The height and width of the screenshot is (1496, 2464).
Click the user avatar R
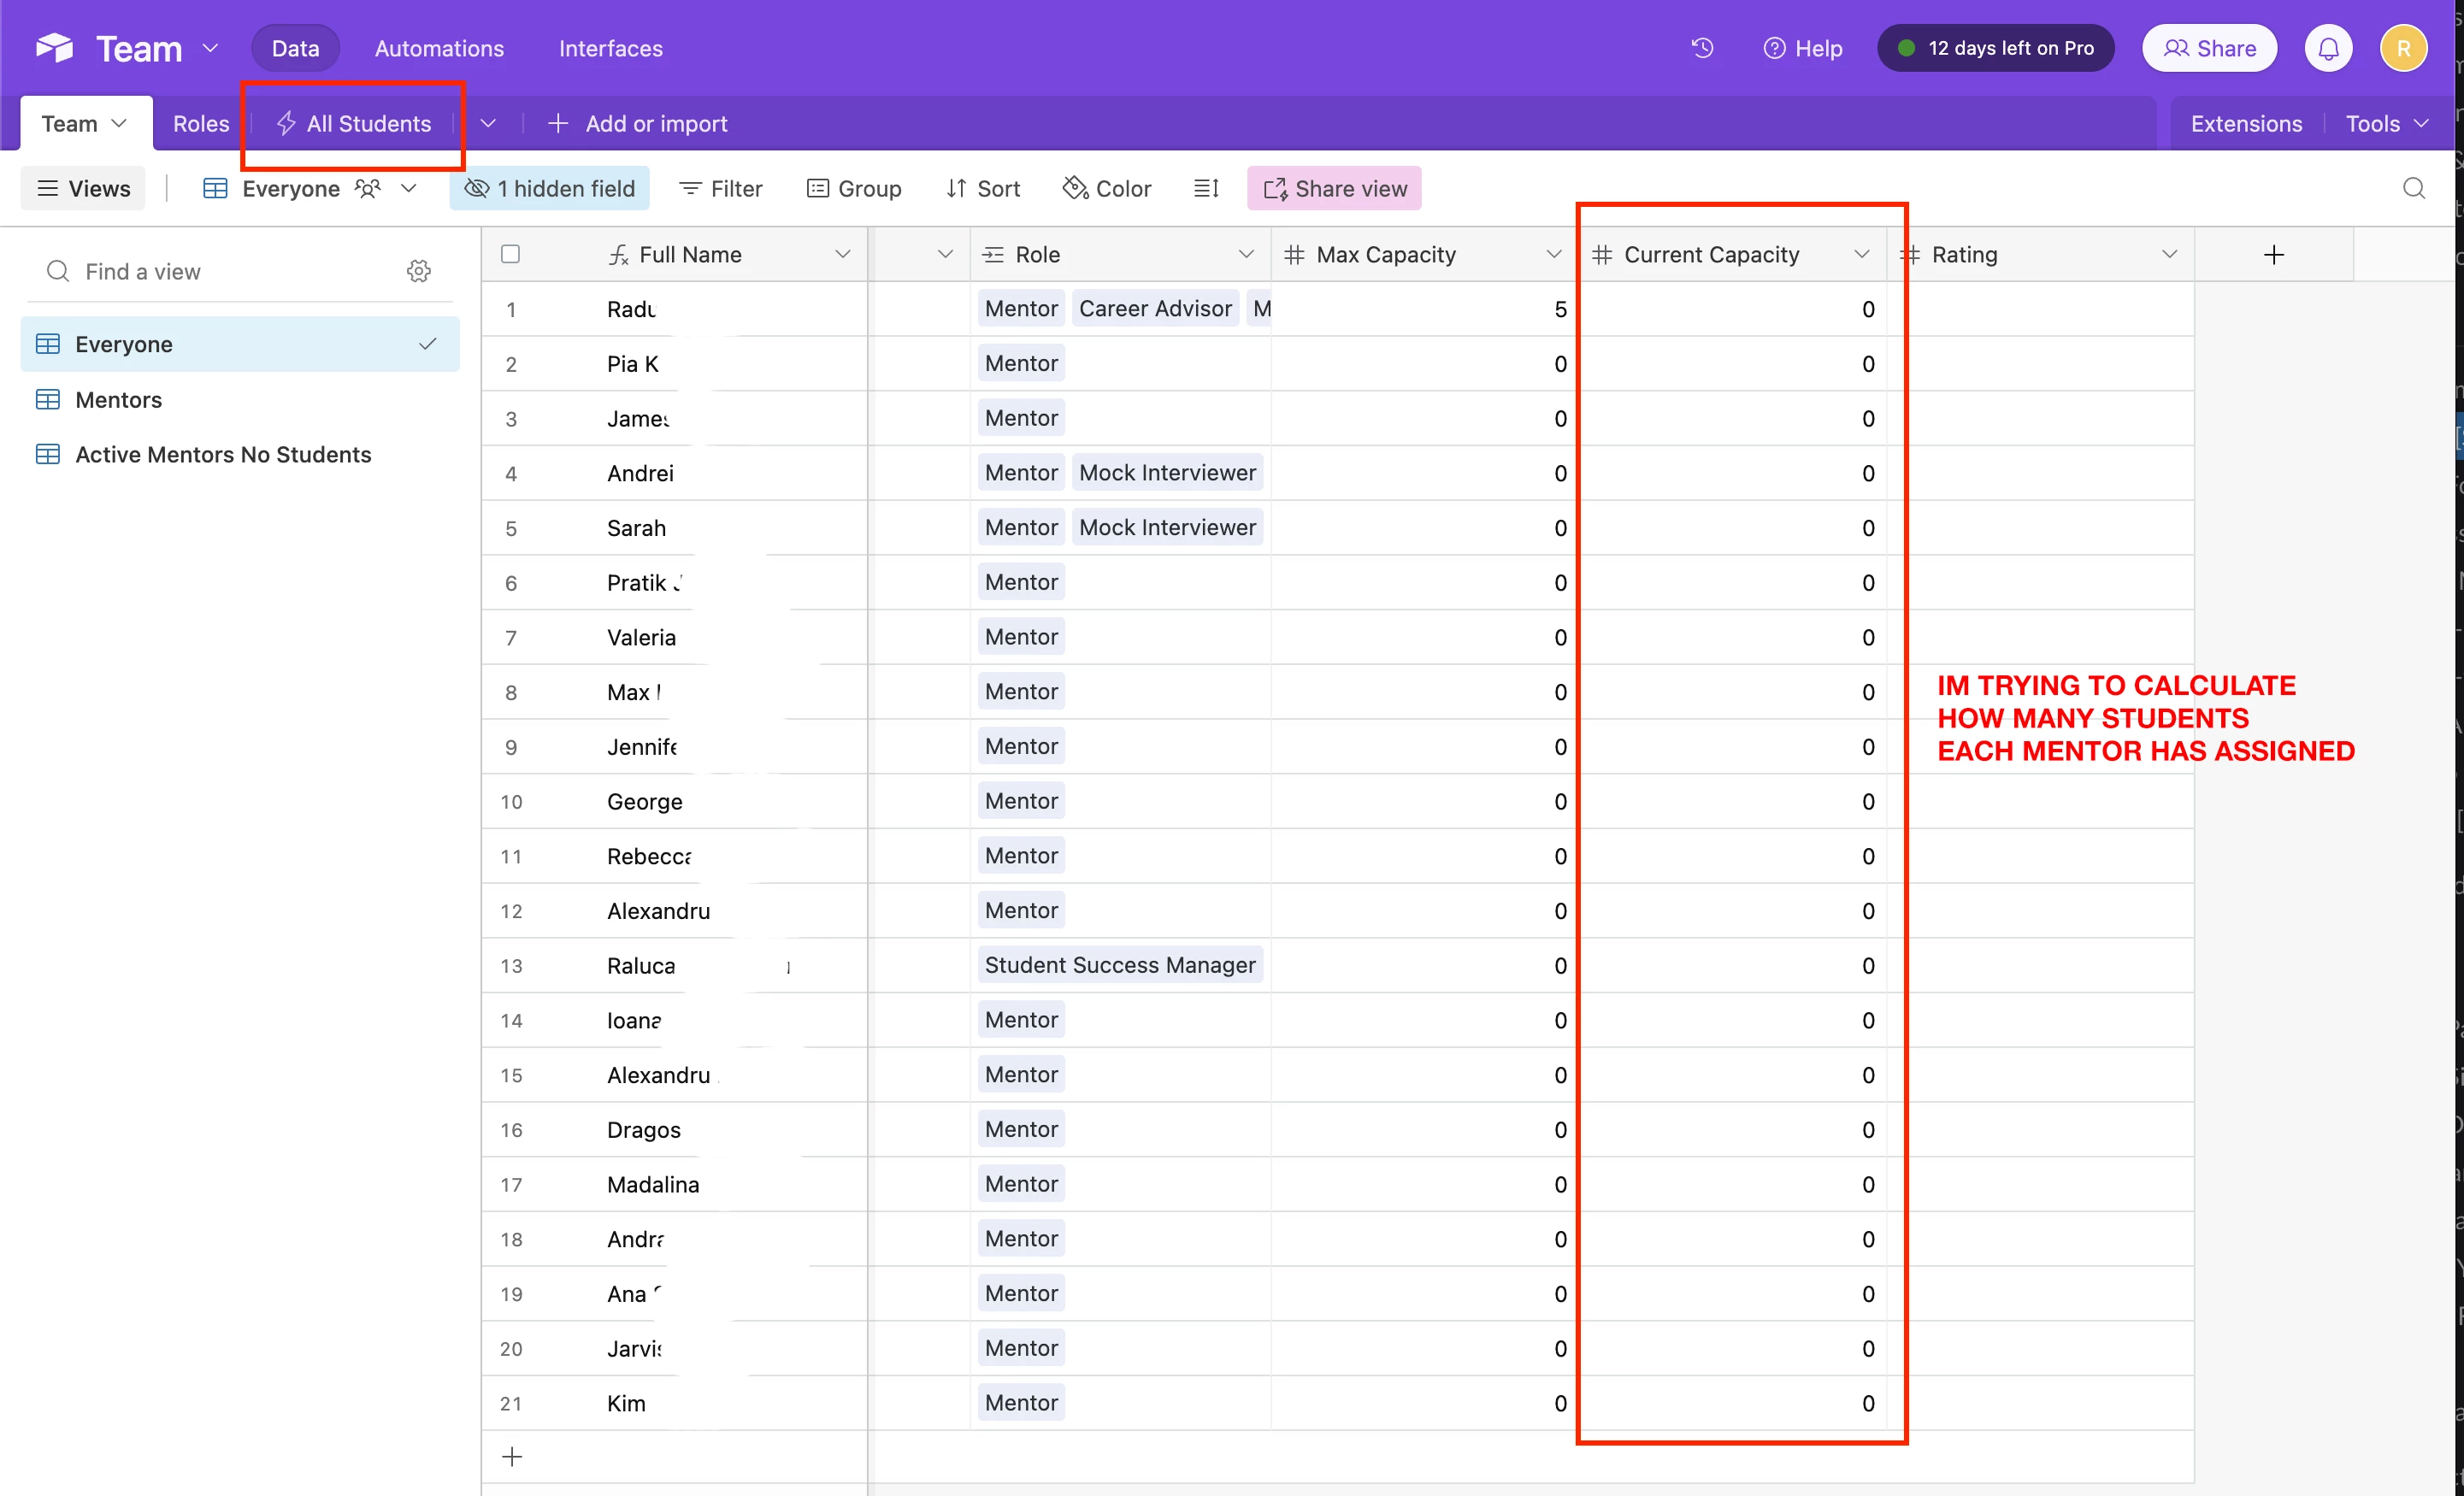(2403, 48)
